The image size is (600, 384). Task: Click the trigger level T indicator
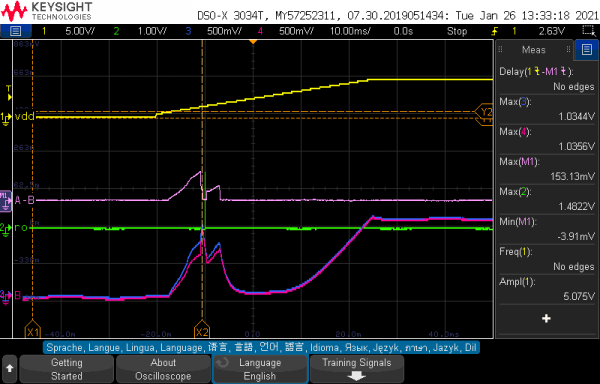tap(8, 93)
